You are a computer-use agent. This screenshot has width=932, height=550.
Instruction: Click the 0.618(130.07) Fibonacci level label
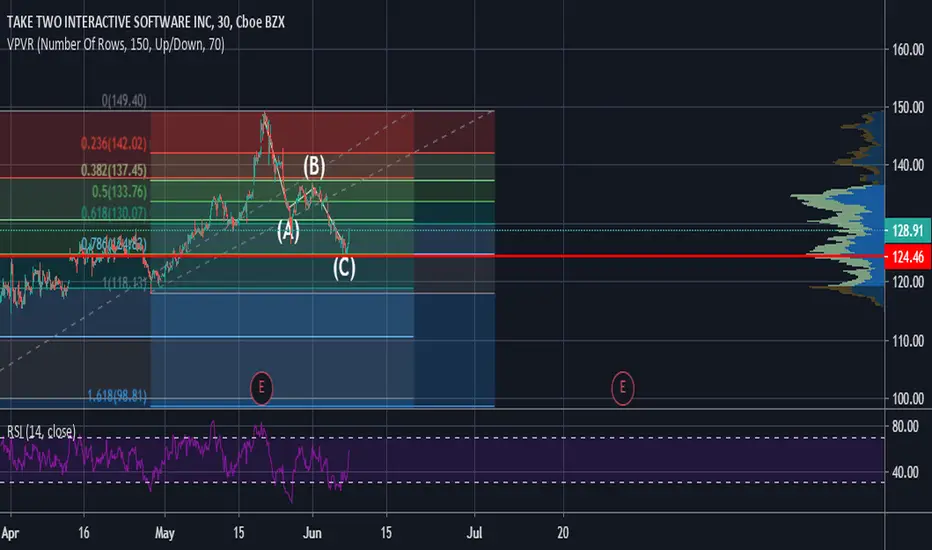point(114,213)
